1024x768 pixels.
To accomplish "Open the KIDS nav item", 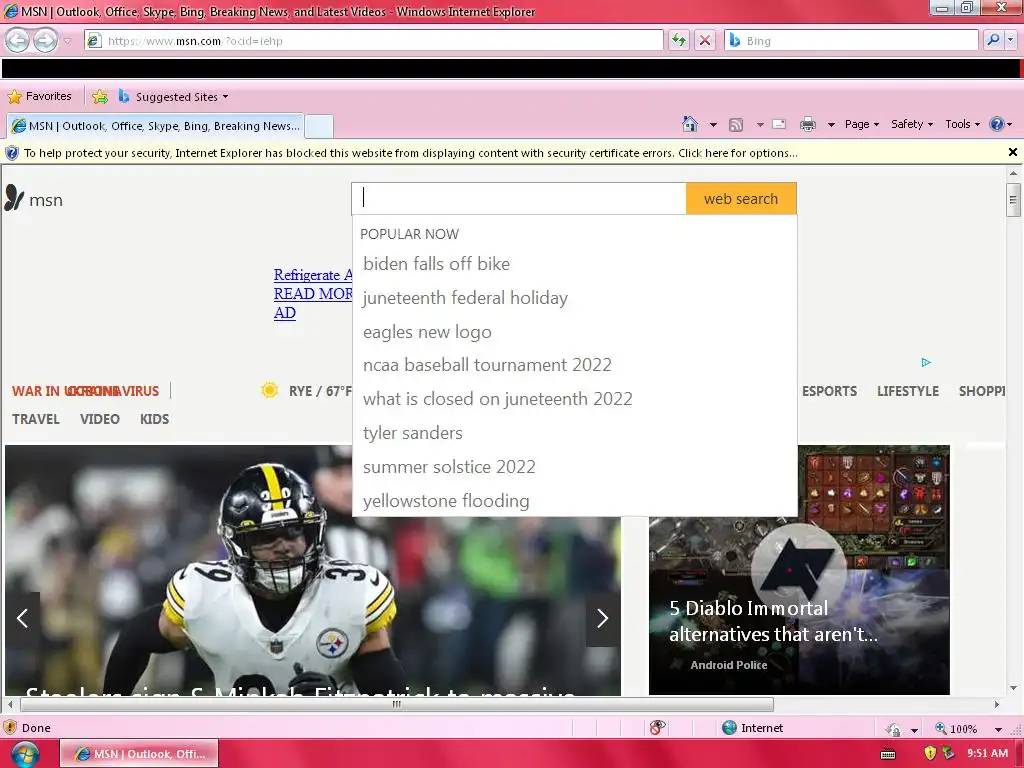I will (x=154, y=419).
